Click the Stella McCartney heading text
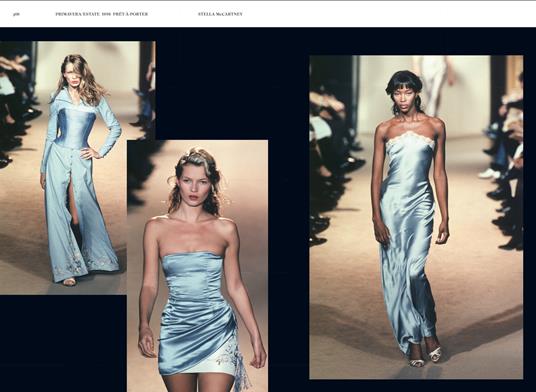Screen dimensions: 536x392 click(220, 14)
